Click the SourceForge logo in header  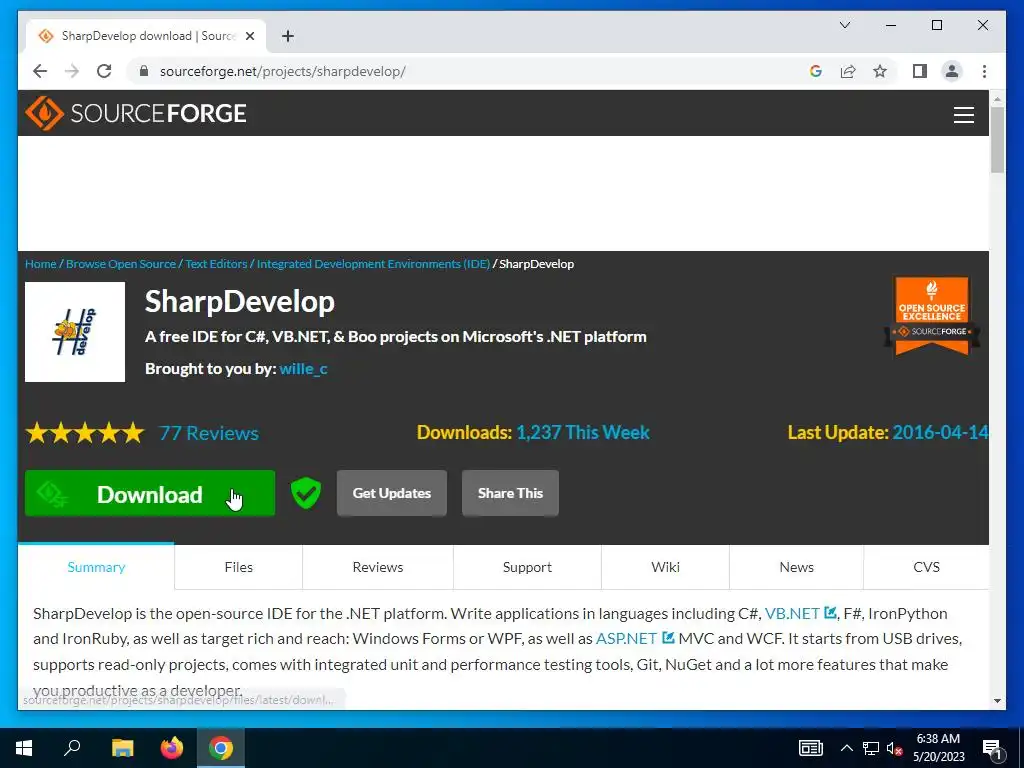click(136, 113)
